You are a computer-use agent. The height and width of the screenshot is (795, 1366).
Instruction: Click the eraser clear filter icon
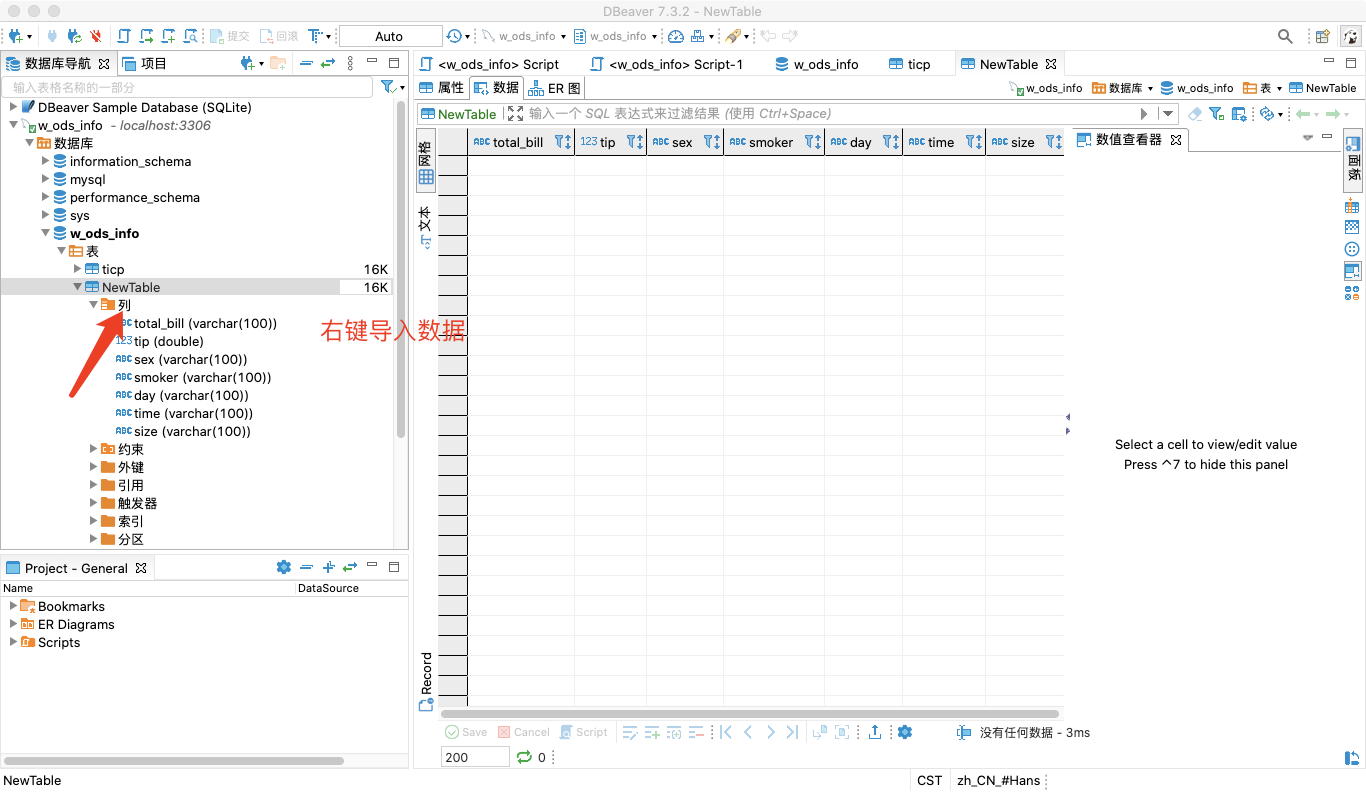click(x=1195, y=114)
